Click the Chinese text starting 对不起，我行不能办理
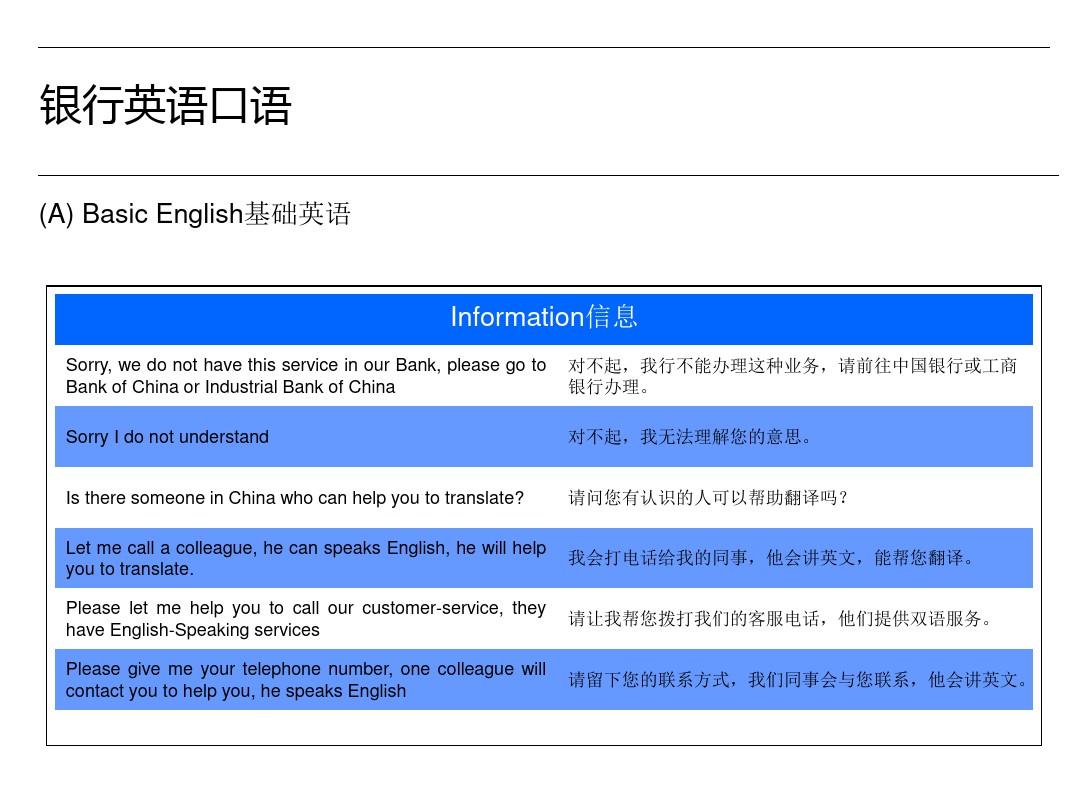1080x810 pixels. [792, 375]
